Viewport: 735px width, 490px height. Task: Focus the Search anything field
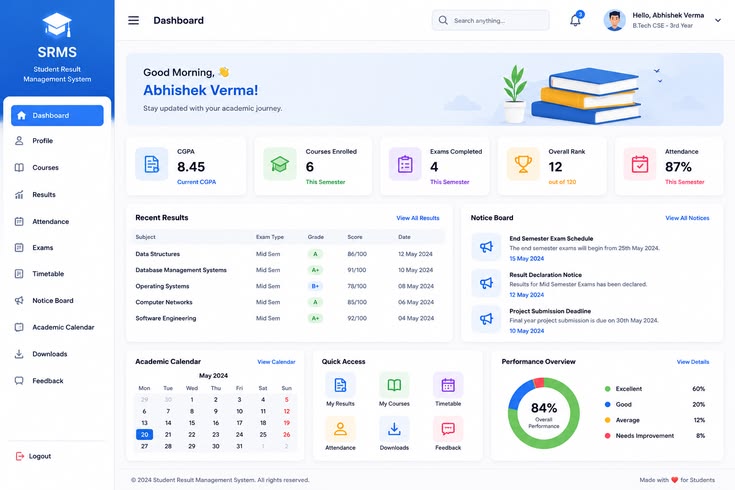pos(490,20)
